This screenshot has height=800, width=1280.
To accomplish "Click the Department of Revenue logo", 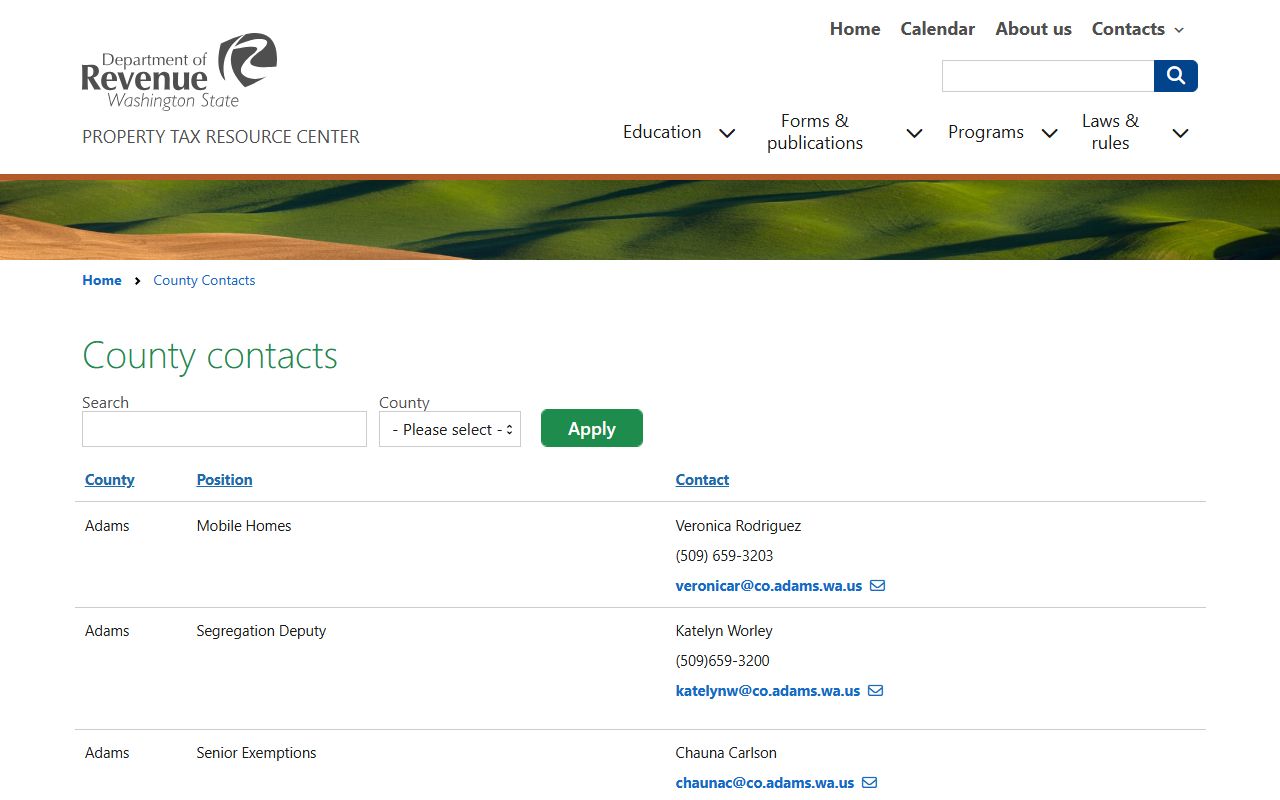I will (x=179, y=71).
